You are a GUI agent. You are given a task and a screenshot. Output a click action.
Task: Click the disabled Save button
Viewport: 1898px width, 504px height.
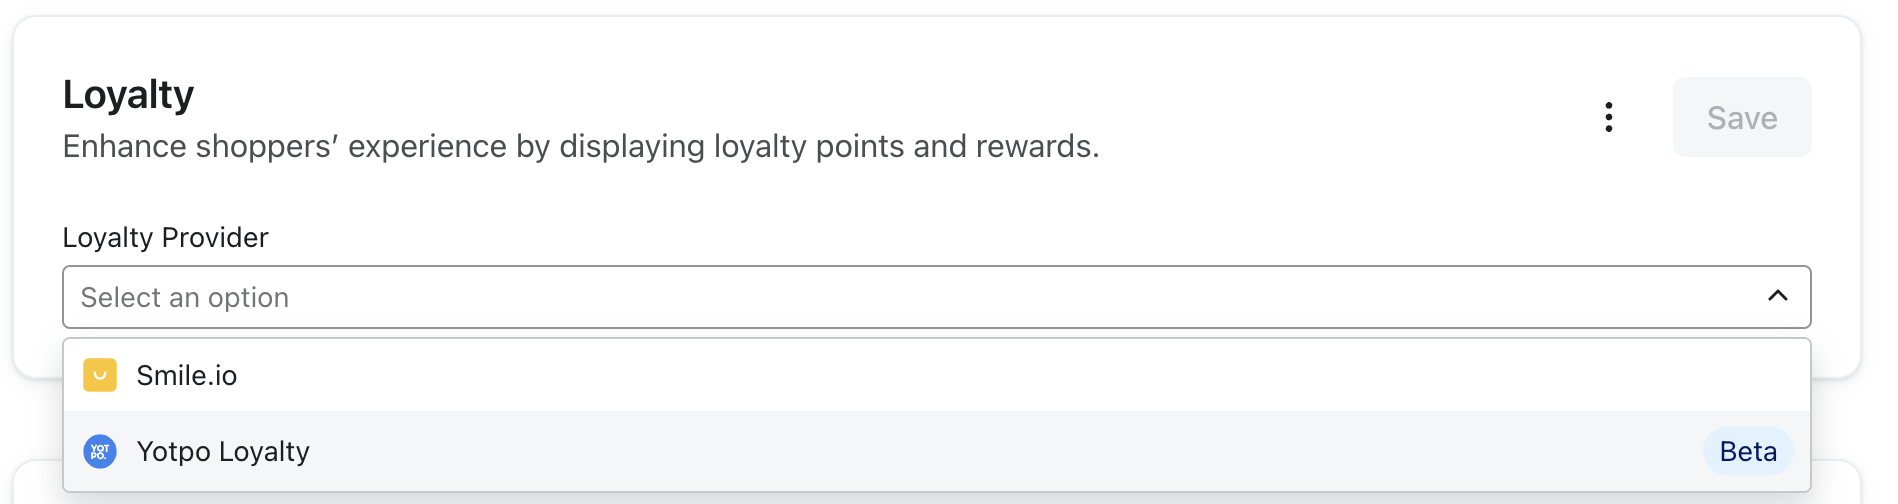pos(1741,117)
